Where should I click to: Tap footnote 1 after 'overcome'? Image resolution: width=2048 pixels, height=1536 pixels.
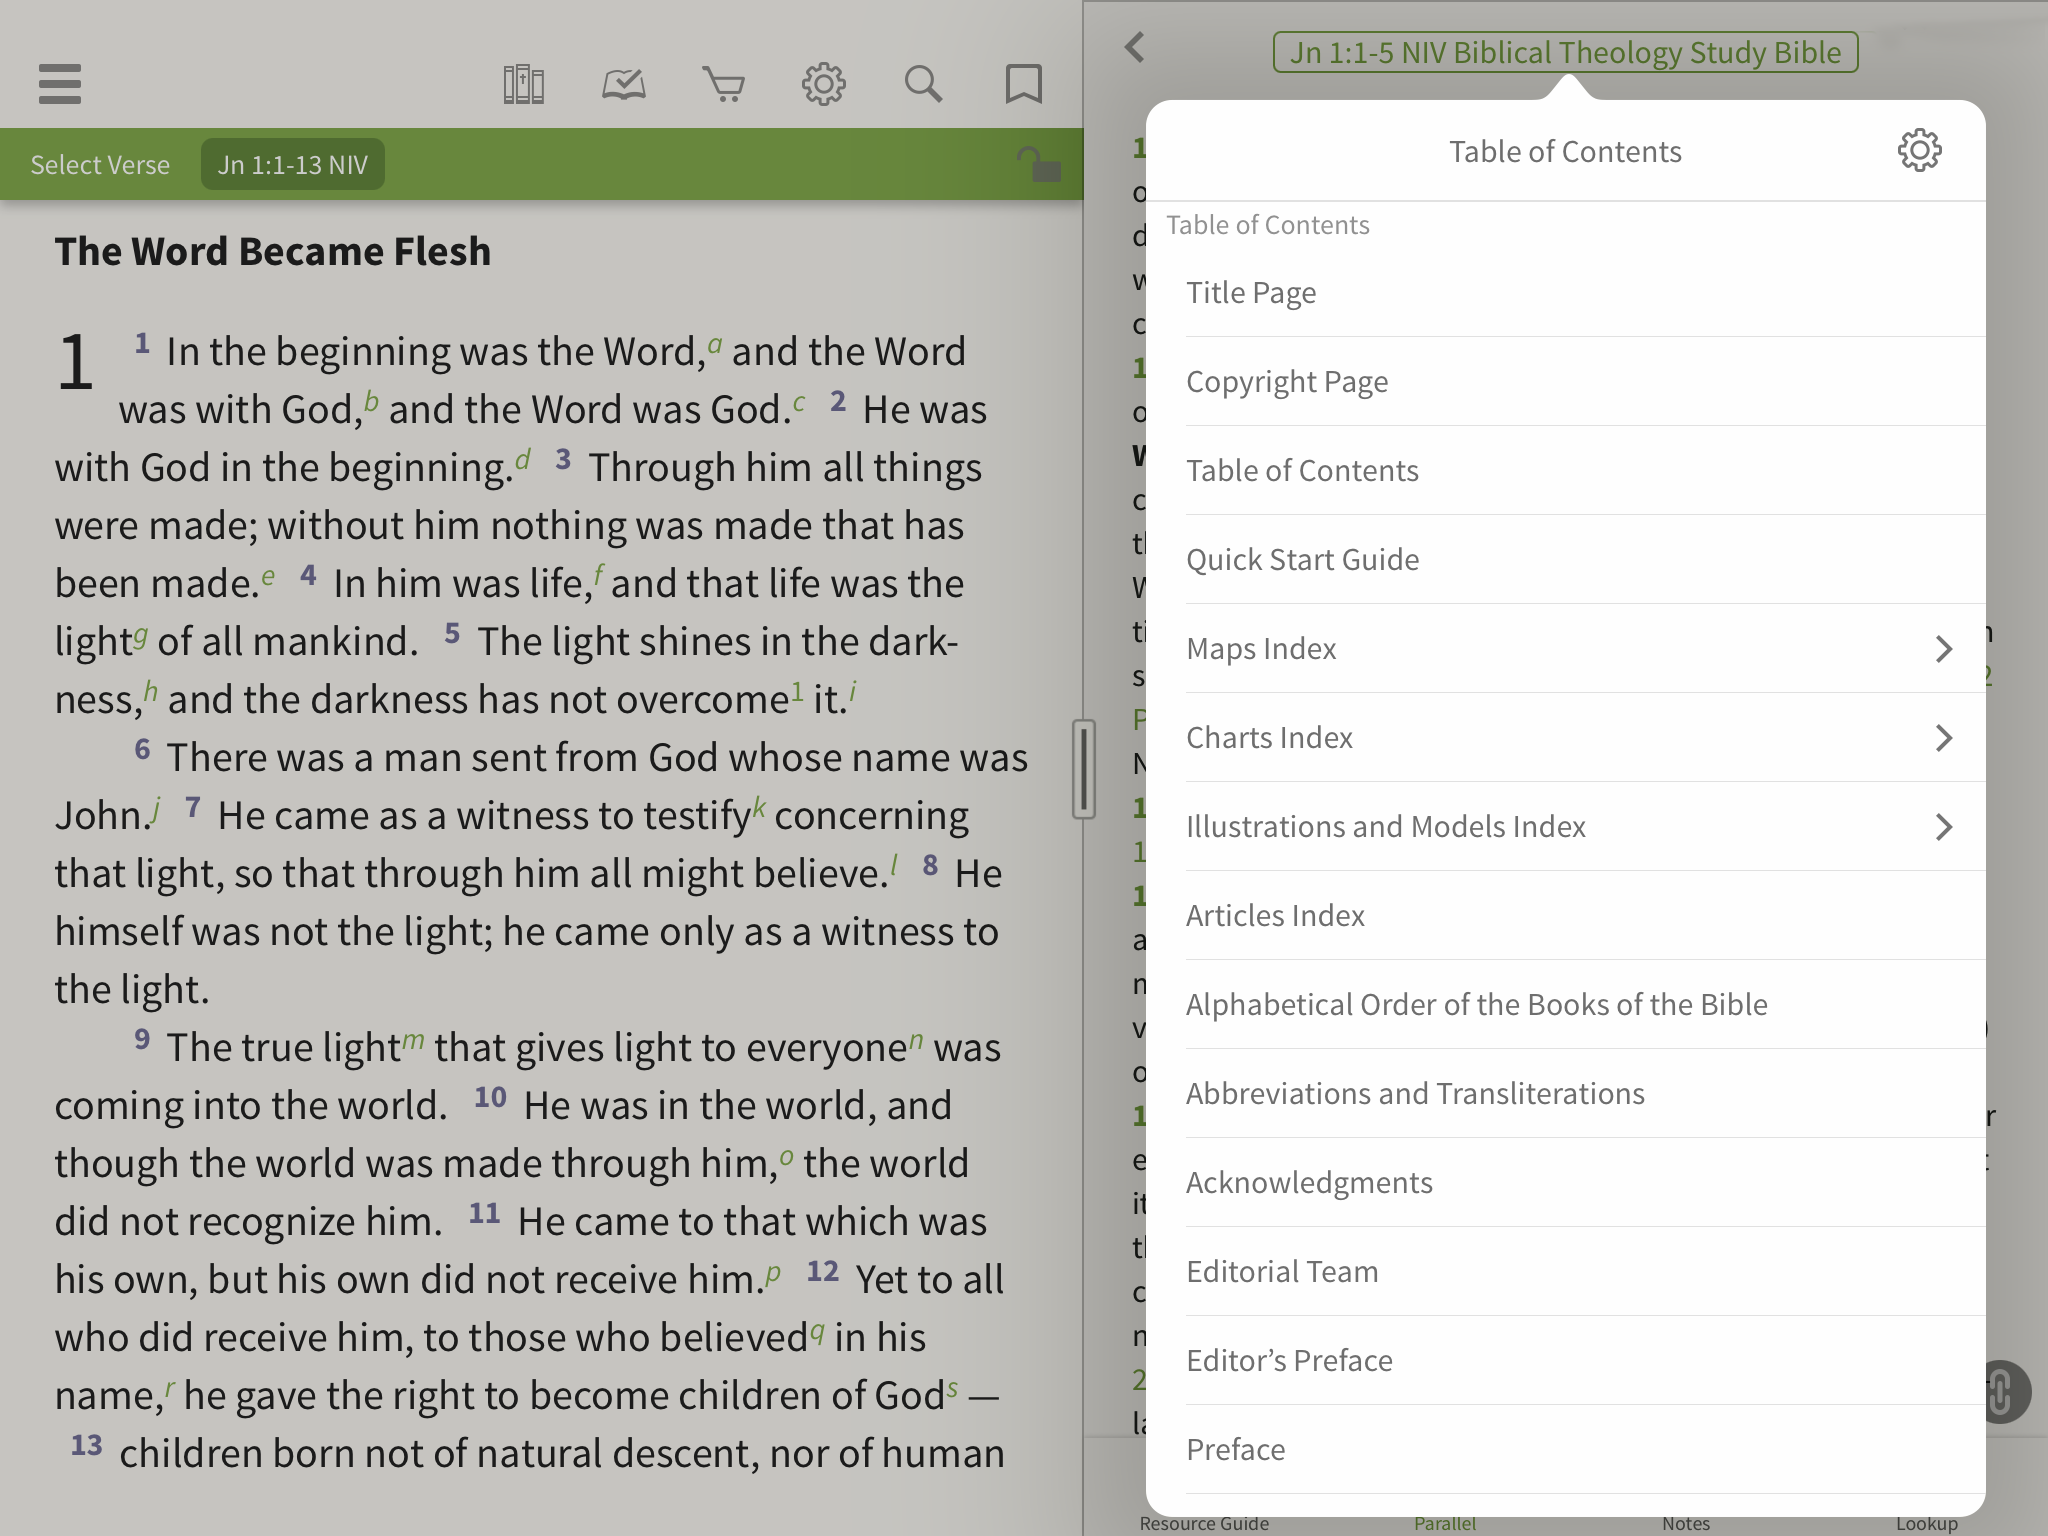point(797,690)
